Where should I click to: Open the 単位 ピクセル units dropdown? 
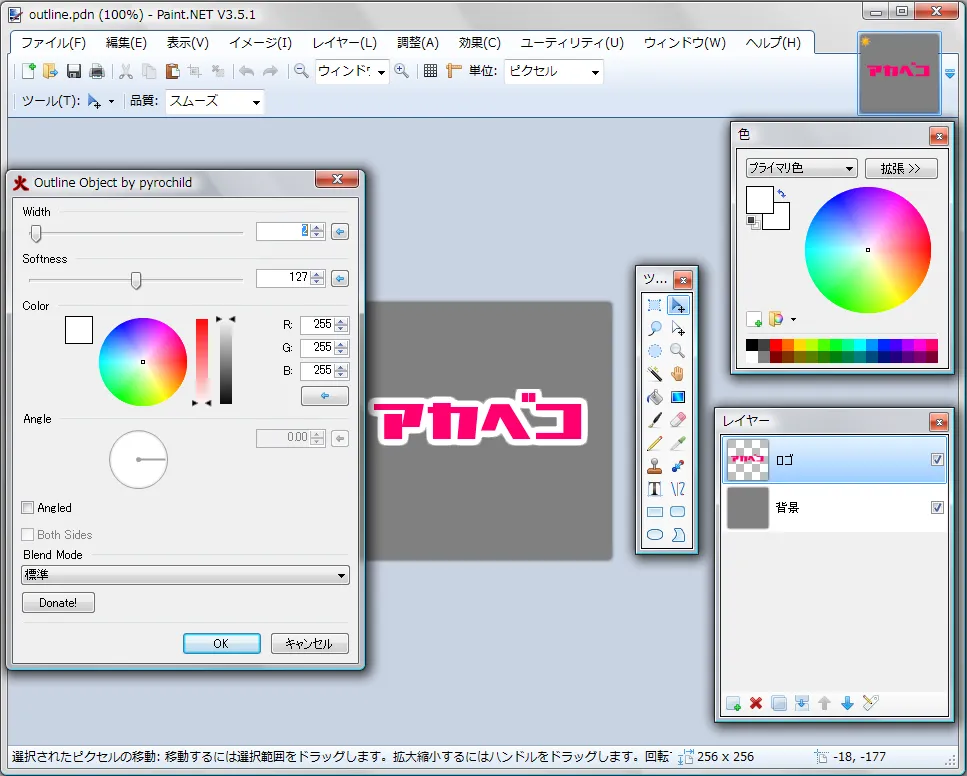coord(554,72)
